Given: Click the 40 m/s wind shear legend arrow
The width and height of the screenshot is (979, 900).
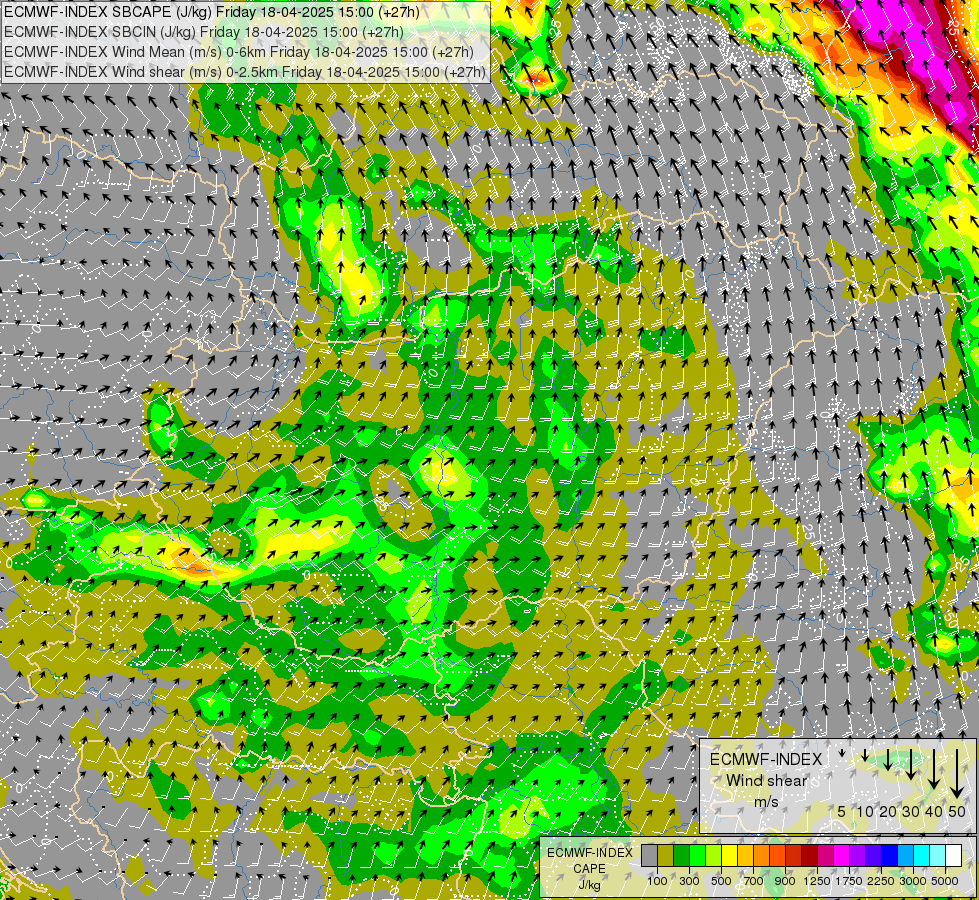Looking at the screenshot, I should [x=934, y=769].
